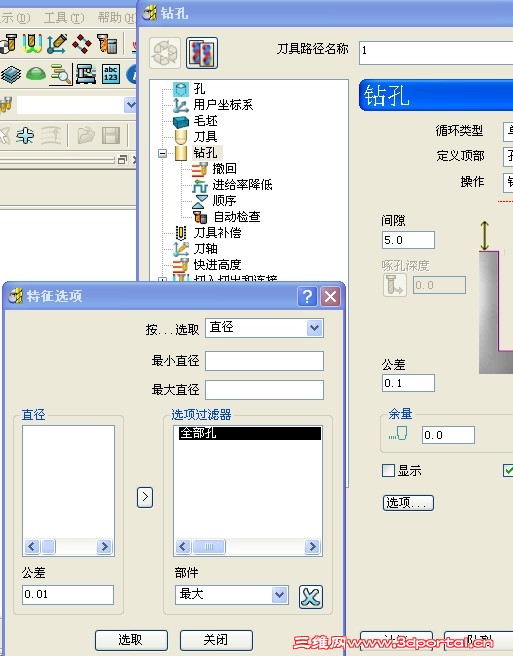The width and height of the screenshot is (513, 656).
Task: Click the 间隙 value field 5.0
Action: click(408, 240)
